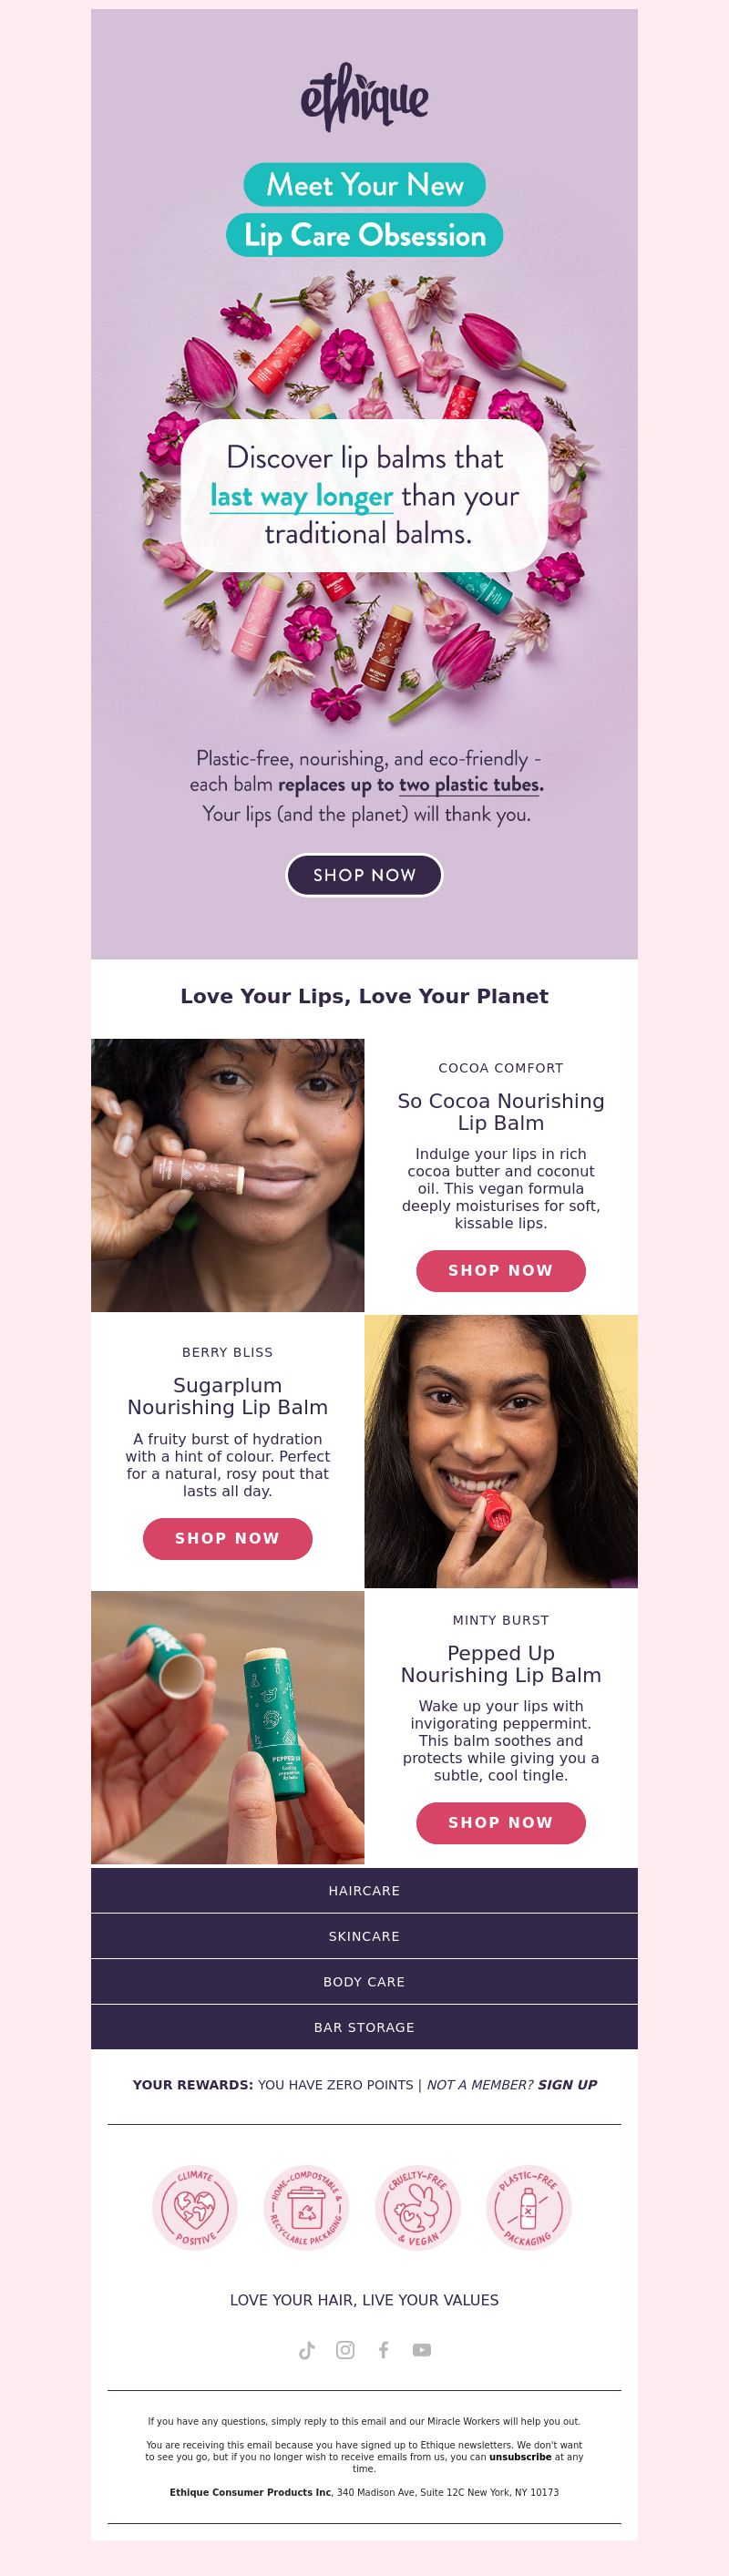
Task: Shop the Pepped Up Nourishing Lip Balm
Action: pos(501,1822)
